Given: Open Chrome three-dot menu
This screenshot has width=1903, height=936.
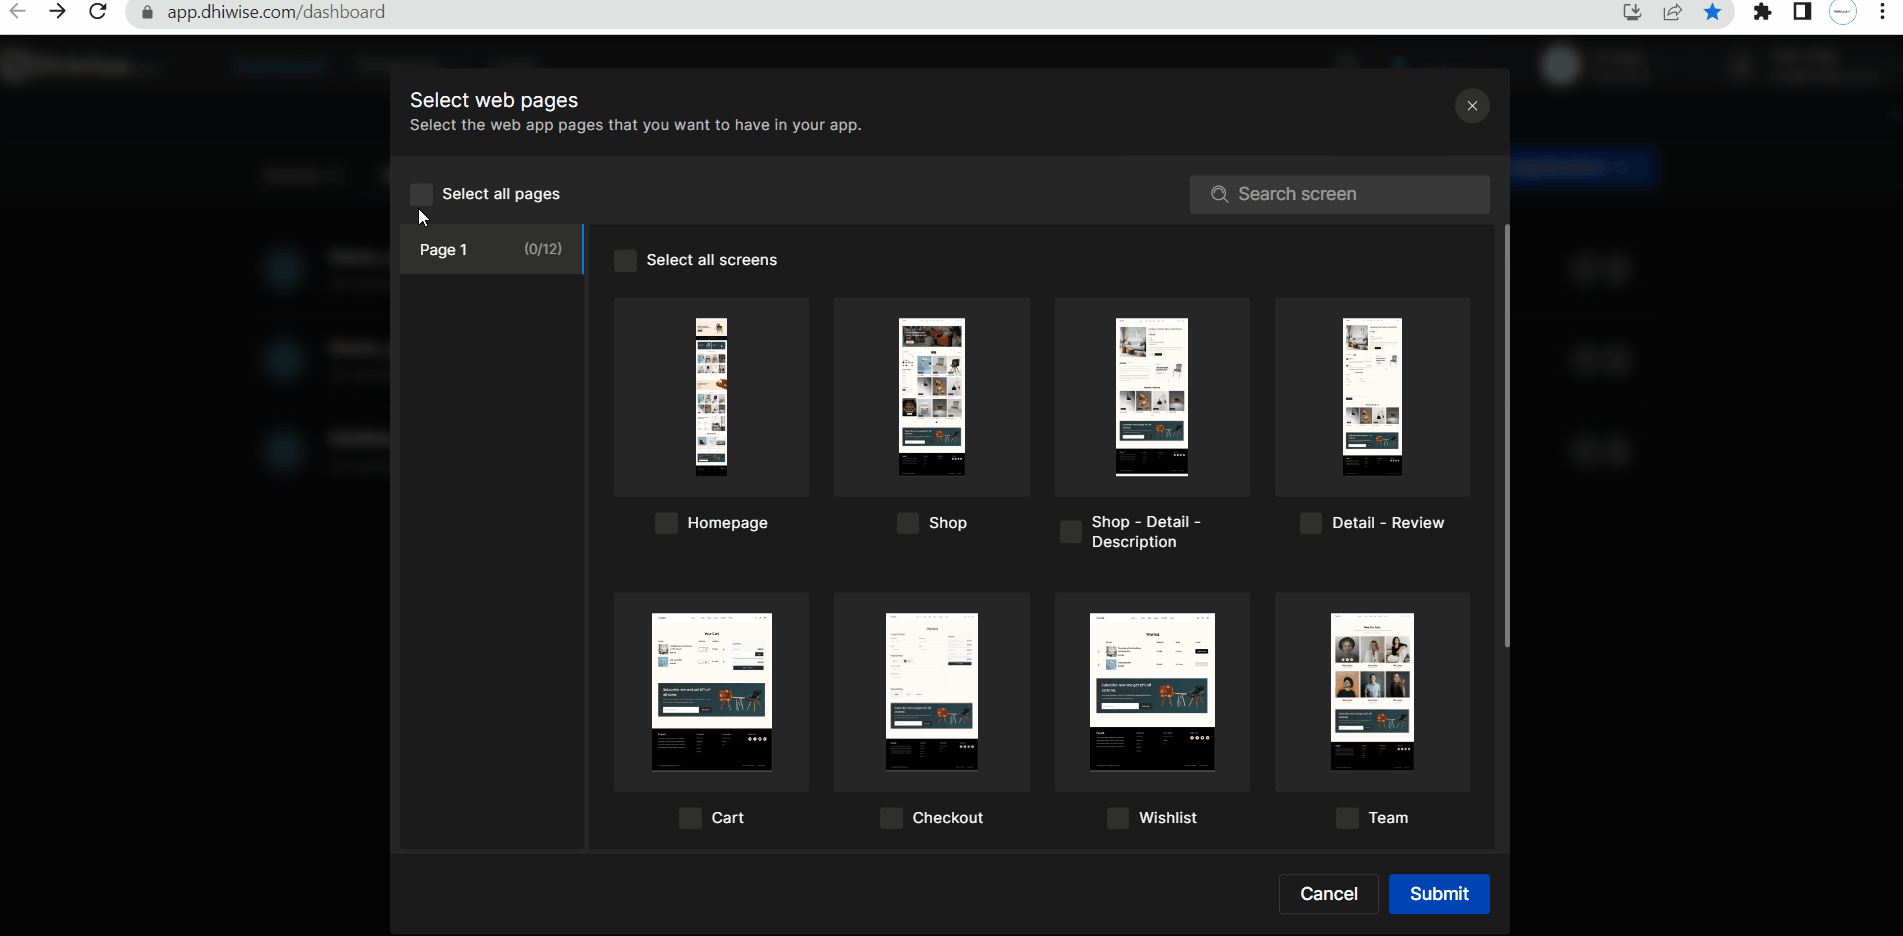Looking at the screenshot, I should click(x=1882, y=12).
